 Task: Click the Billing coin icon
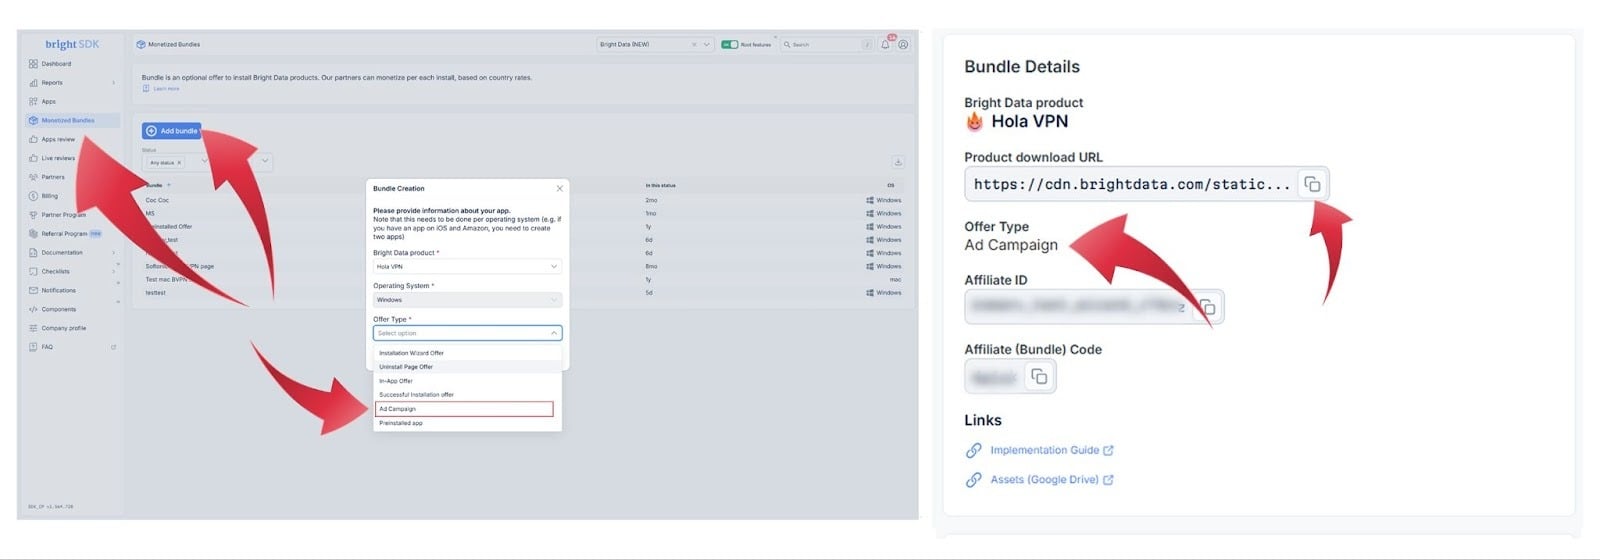pos(33,196)
